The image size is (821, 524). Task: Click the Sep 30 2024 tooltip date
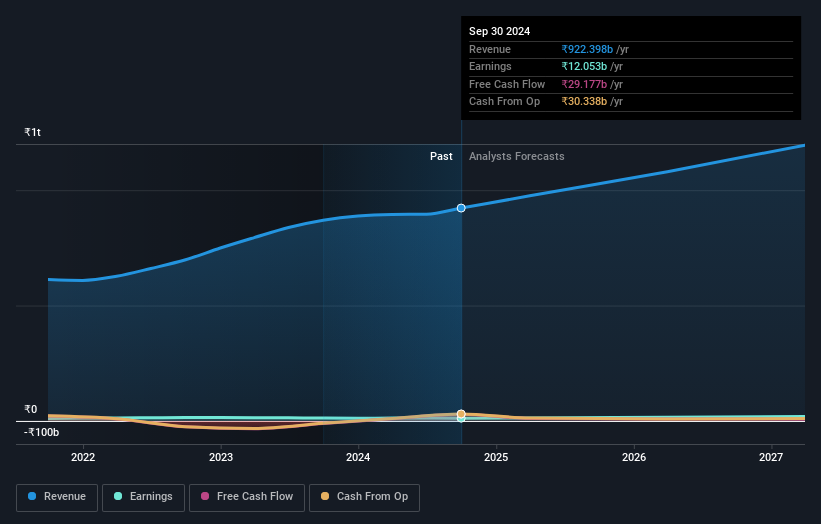tap(500, 31)
